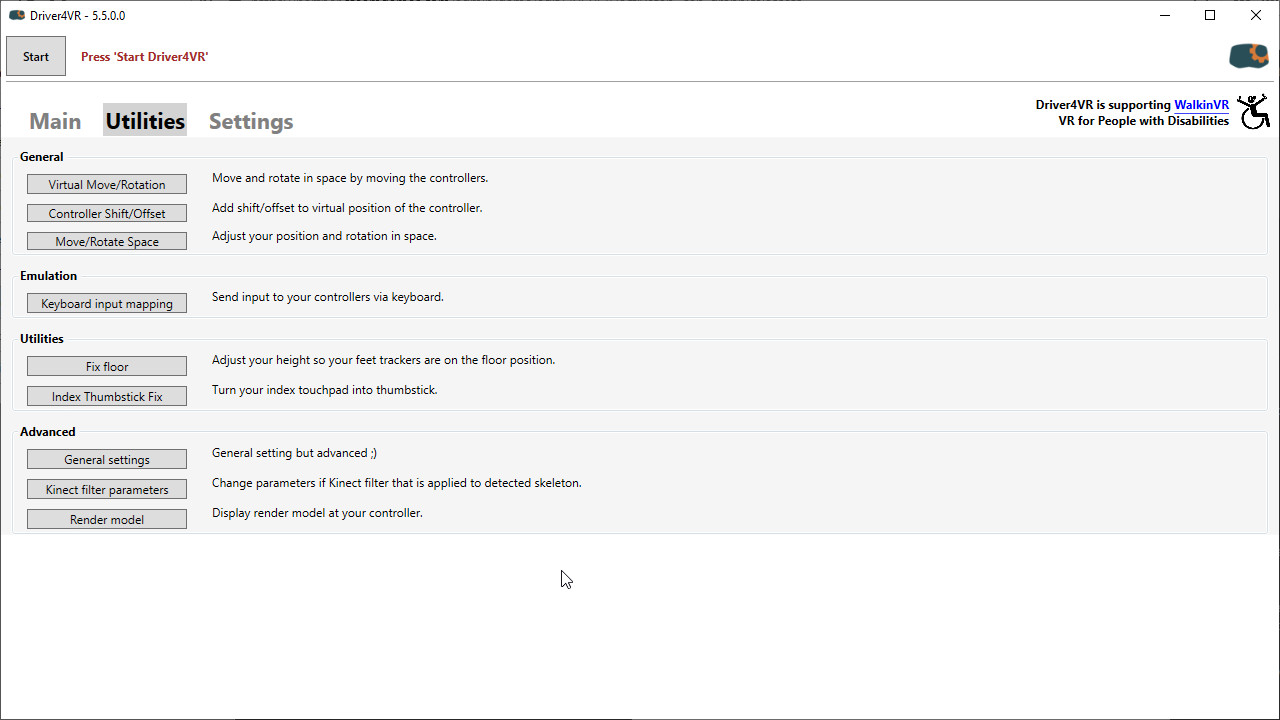Launch the Move/Rotate Space tool
Image resolution: width=1280 pixels, height=720 pixels.
click(107, 241)
